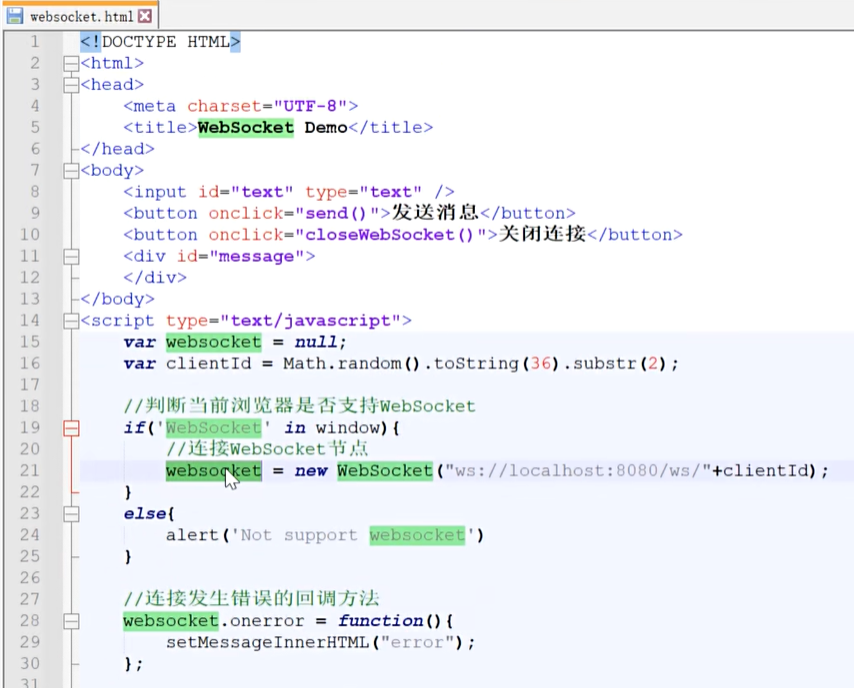Click the </head> closing tag
This screenshot has height=688, width=854.
click(117, 149)
